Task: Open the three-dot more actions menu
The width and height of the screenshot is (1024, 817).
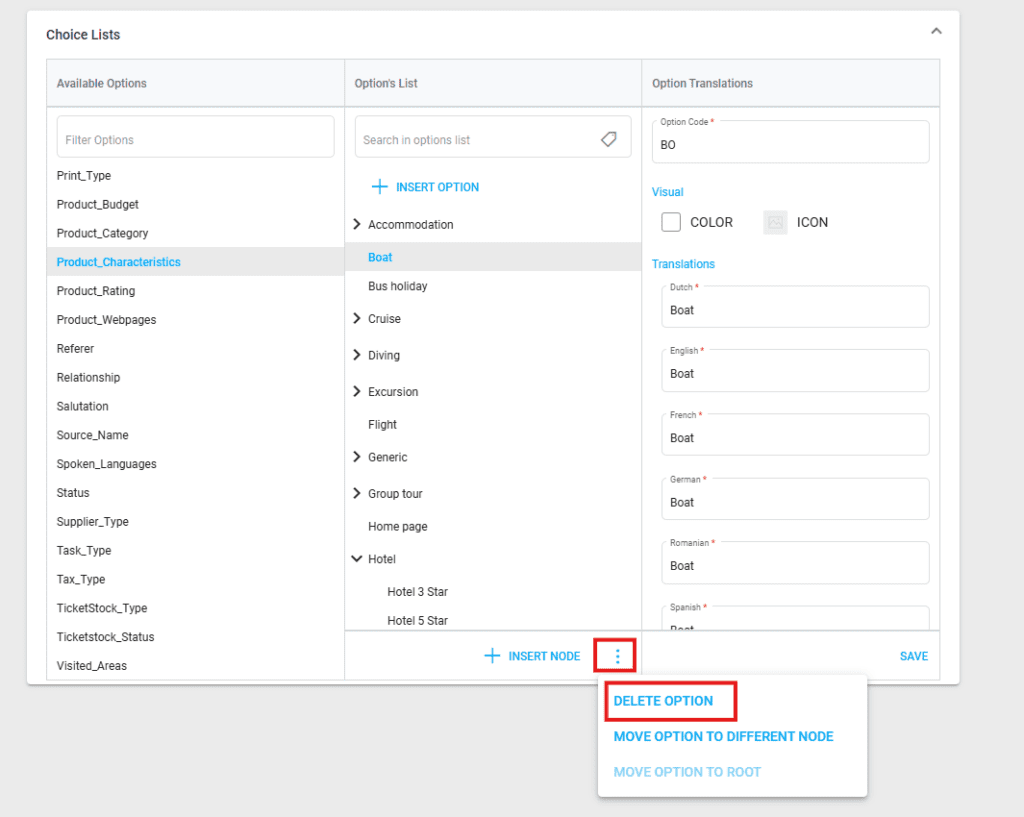Action: [618, 656]
